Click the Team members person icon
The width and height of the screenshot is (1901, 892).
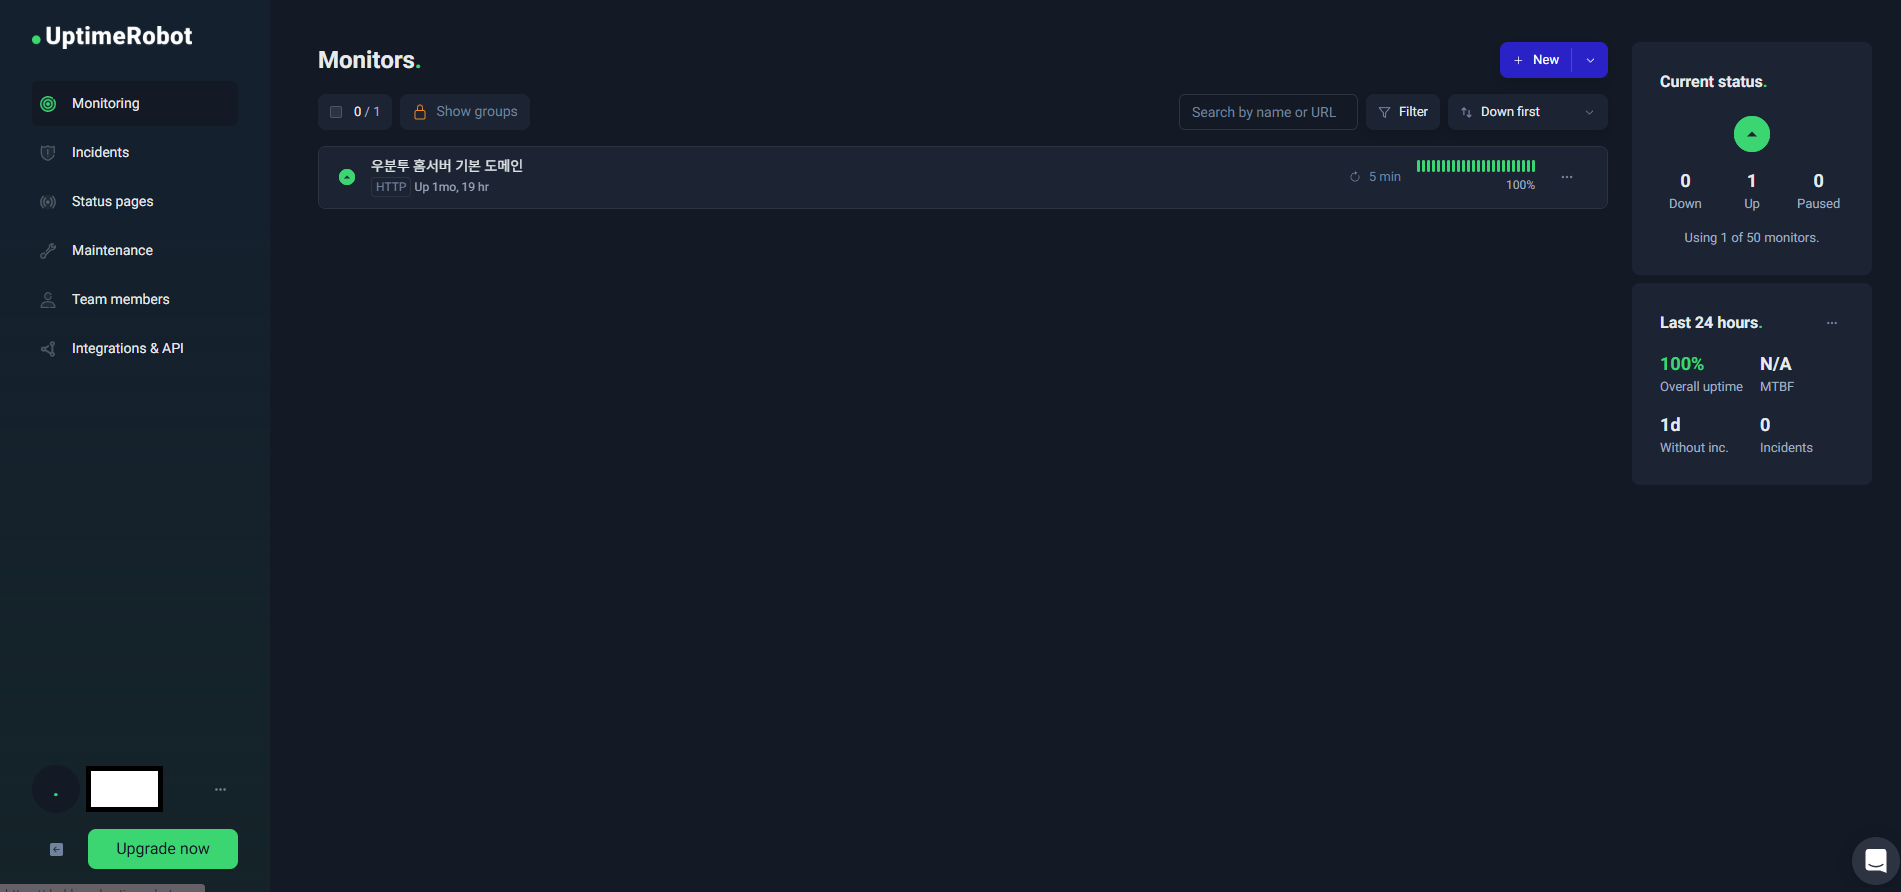pyautogui.click(x=48, y=300)
